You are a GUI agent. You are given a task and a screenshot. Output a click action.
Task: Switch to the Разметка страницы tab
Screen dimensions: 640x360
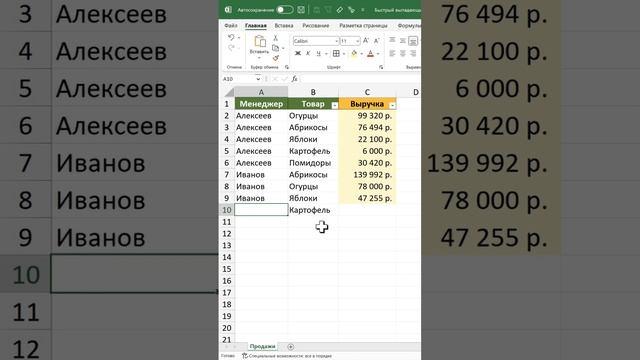coord(363,25)
